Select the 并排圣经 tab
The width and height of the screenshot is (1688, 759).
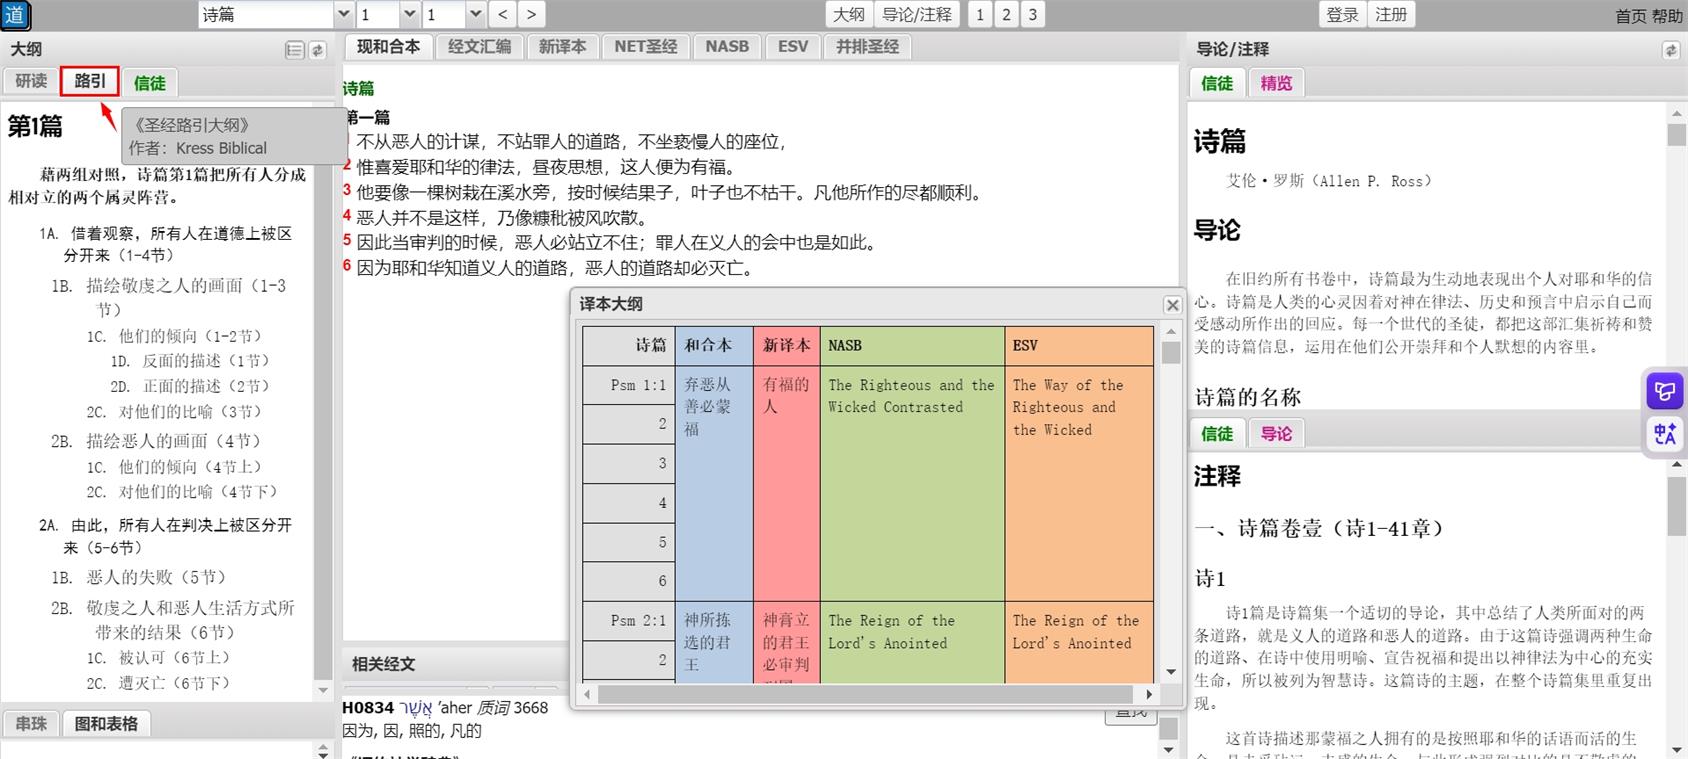click(x=868, y=47)
